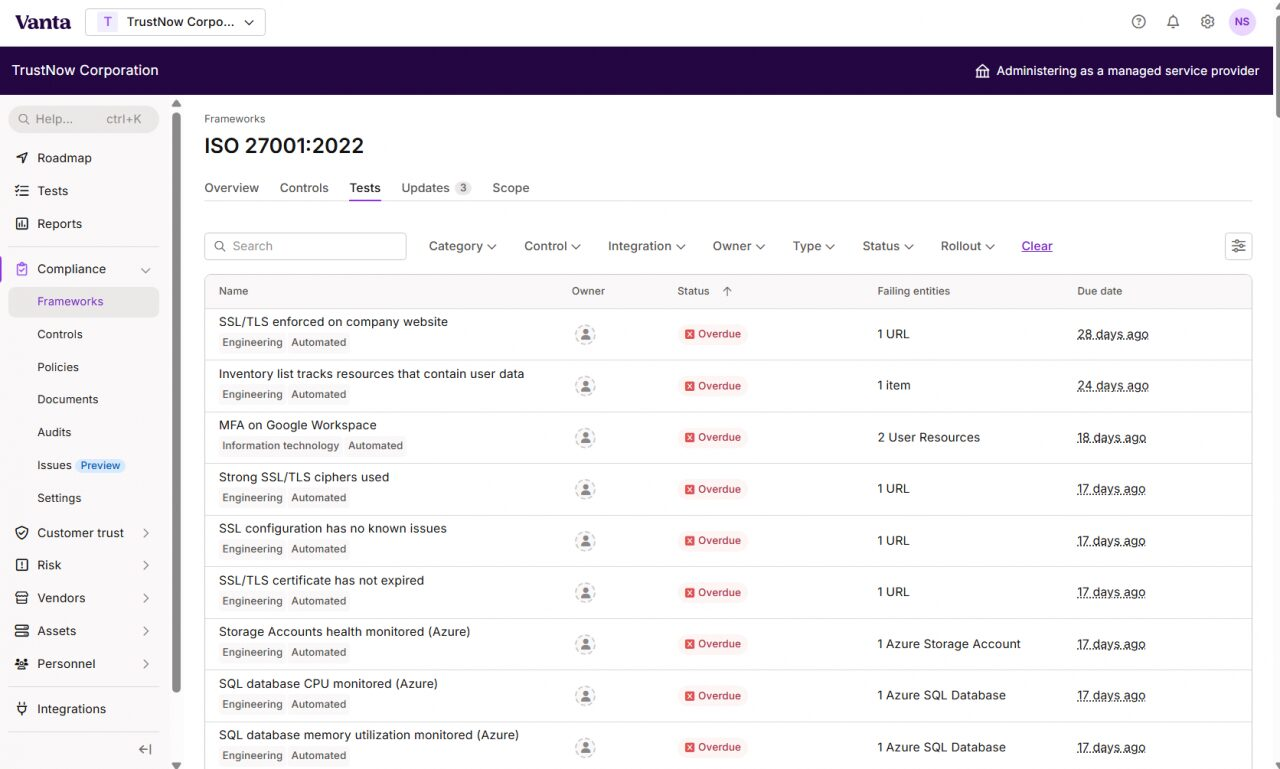Open the SSL/TLS enforced on company website test
Image resolution: width=1280 pixels, height=769 pixels.
pyautogui.click(x=333, y=322)
